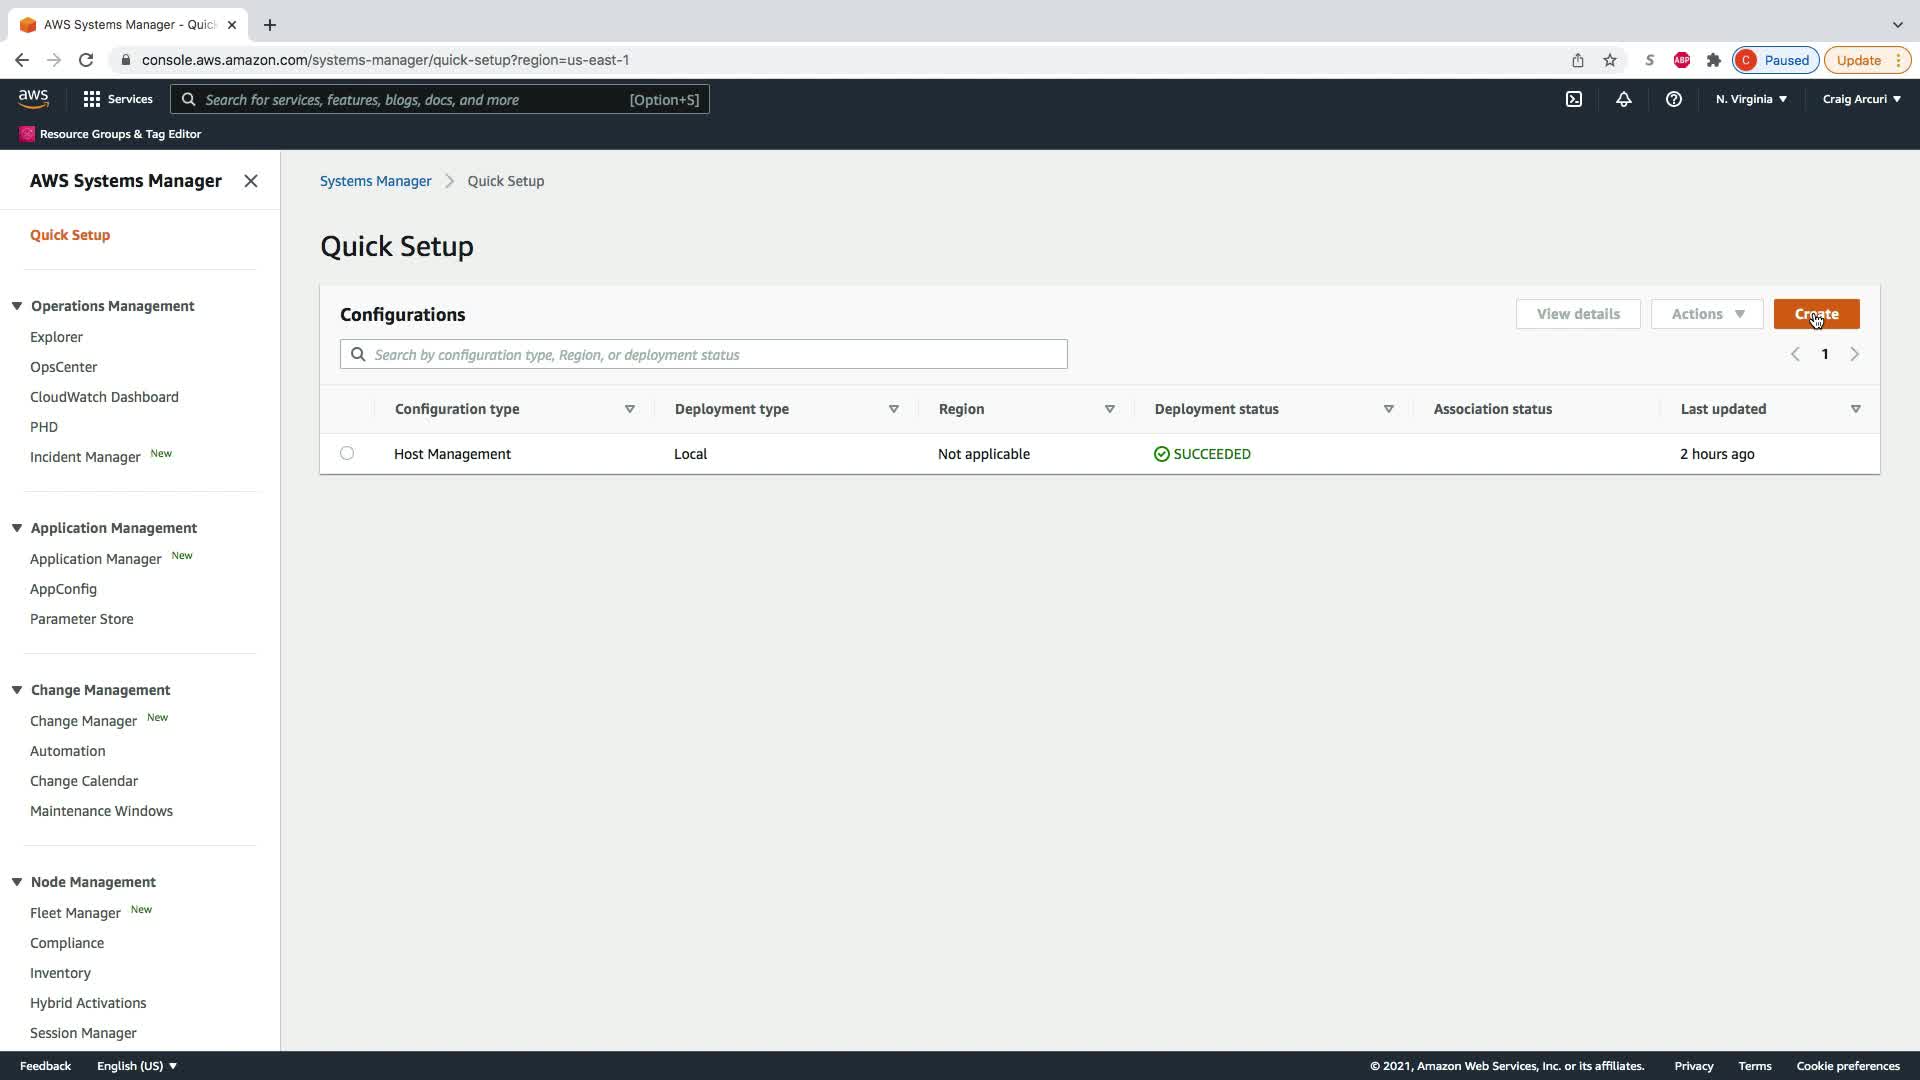Select the Host Management radio button

(x=347, y=453)
